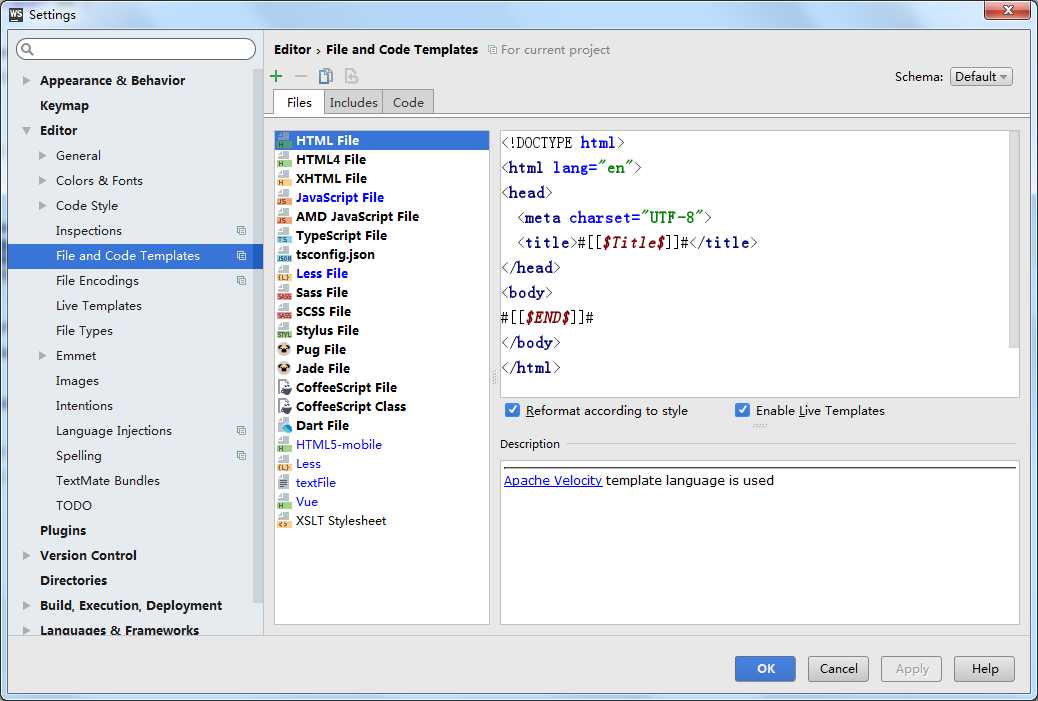Click the SCSS File template icon
This screenshot has width=1038, height=701.
coord(284,312)
